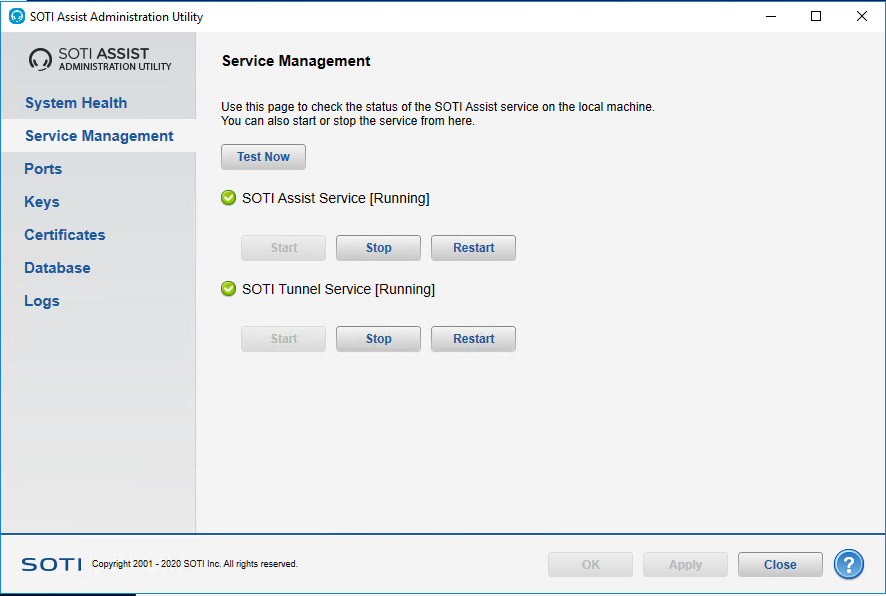886x596 pixels.
Task: Click the SOTI logo in the footer
Action: pos(51,564)
